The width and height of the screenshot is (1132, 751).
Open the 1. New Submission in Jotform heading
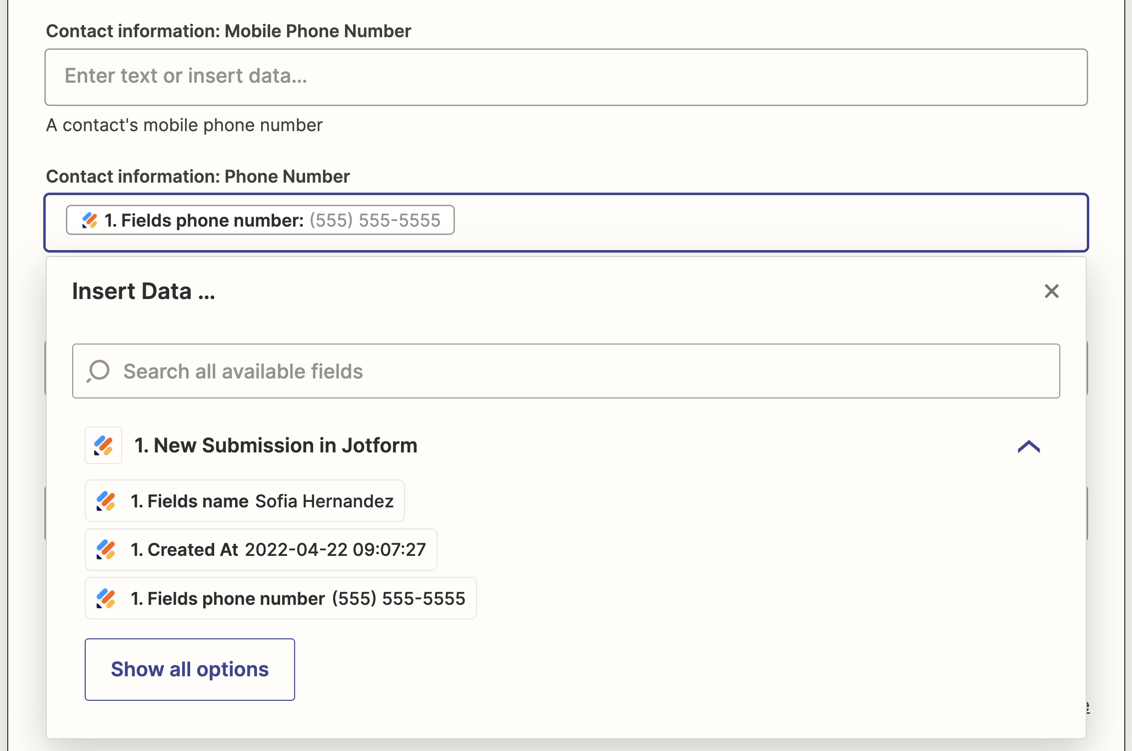[276, 446]
